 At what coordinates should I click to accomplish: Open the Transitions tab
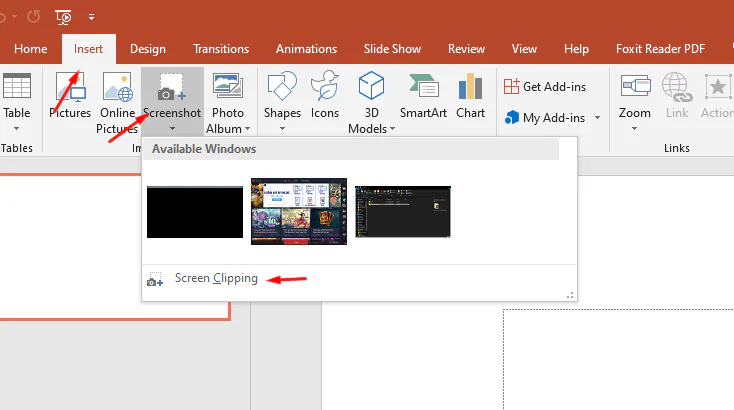point(221,49)
